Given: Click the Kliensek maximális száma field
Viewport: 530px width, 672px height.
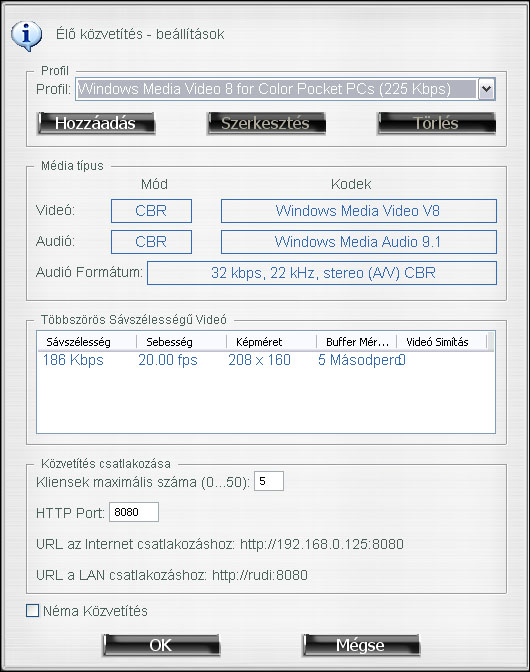Looking at the screenshot, I should point(269,481).
